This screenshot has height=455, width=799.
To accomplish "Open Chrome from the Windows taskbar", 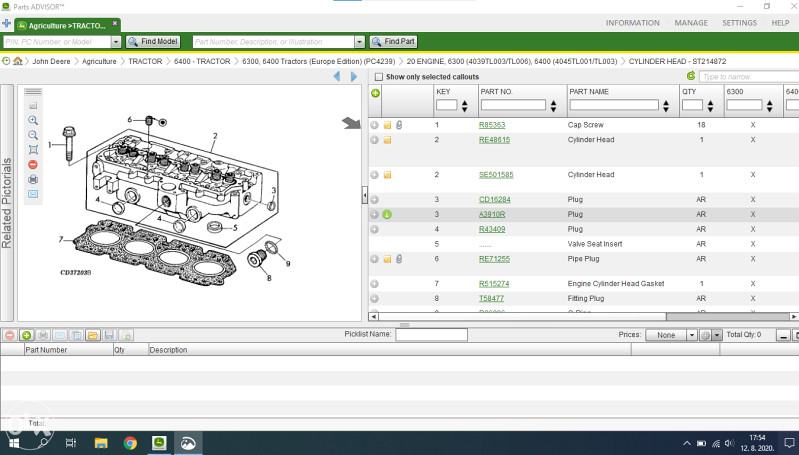I will click(130, 442).
